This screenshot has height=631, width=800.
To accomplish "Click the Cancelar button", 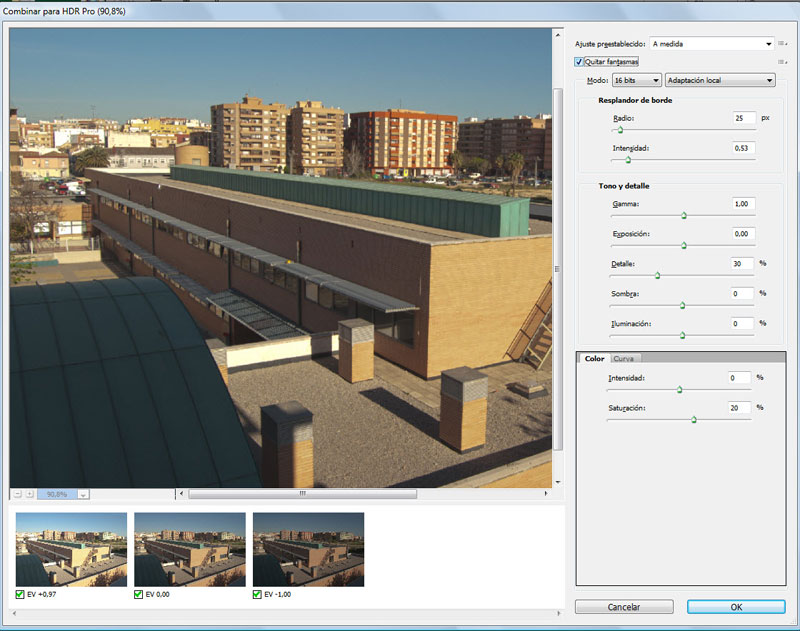I will 624,607.
